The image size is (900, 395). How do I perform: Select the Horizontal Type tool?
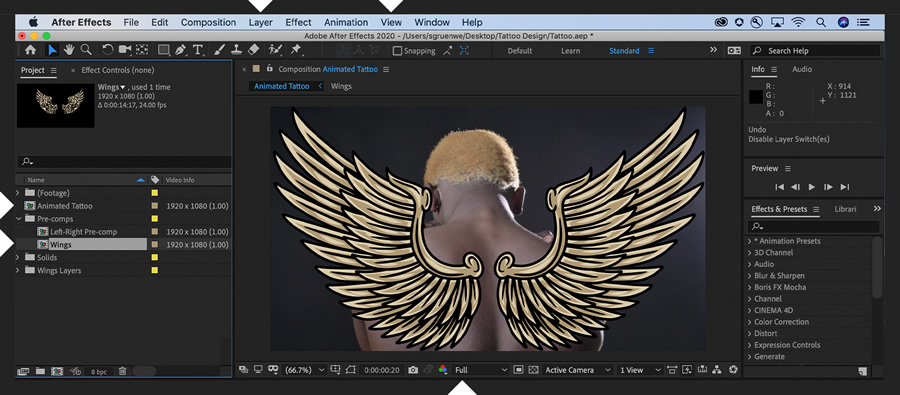[x=197, y=50]
